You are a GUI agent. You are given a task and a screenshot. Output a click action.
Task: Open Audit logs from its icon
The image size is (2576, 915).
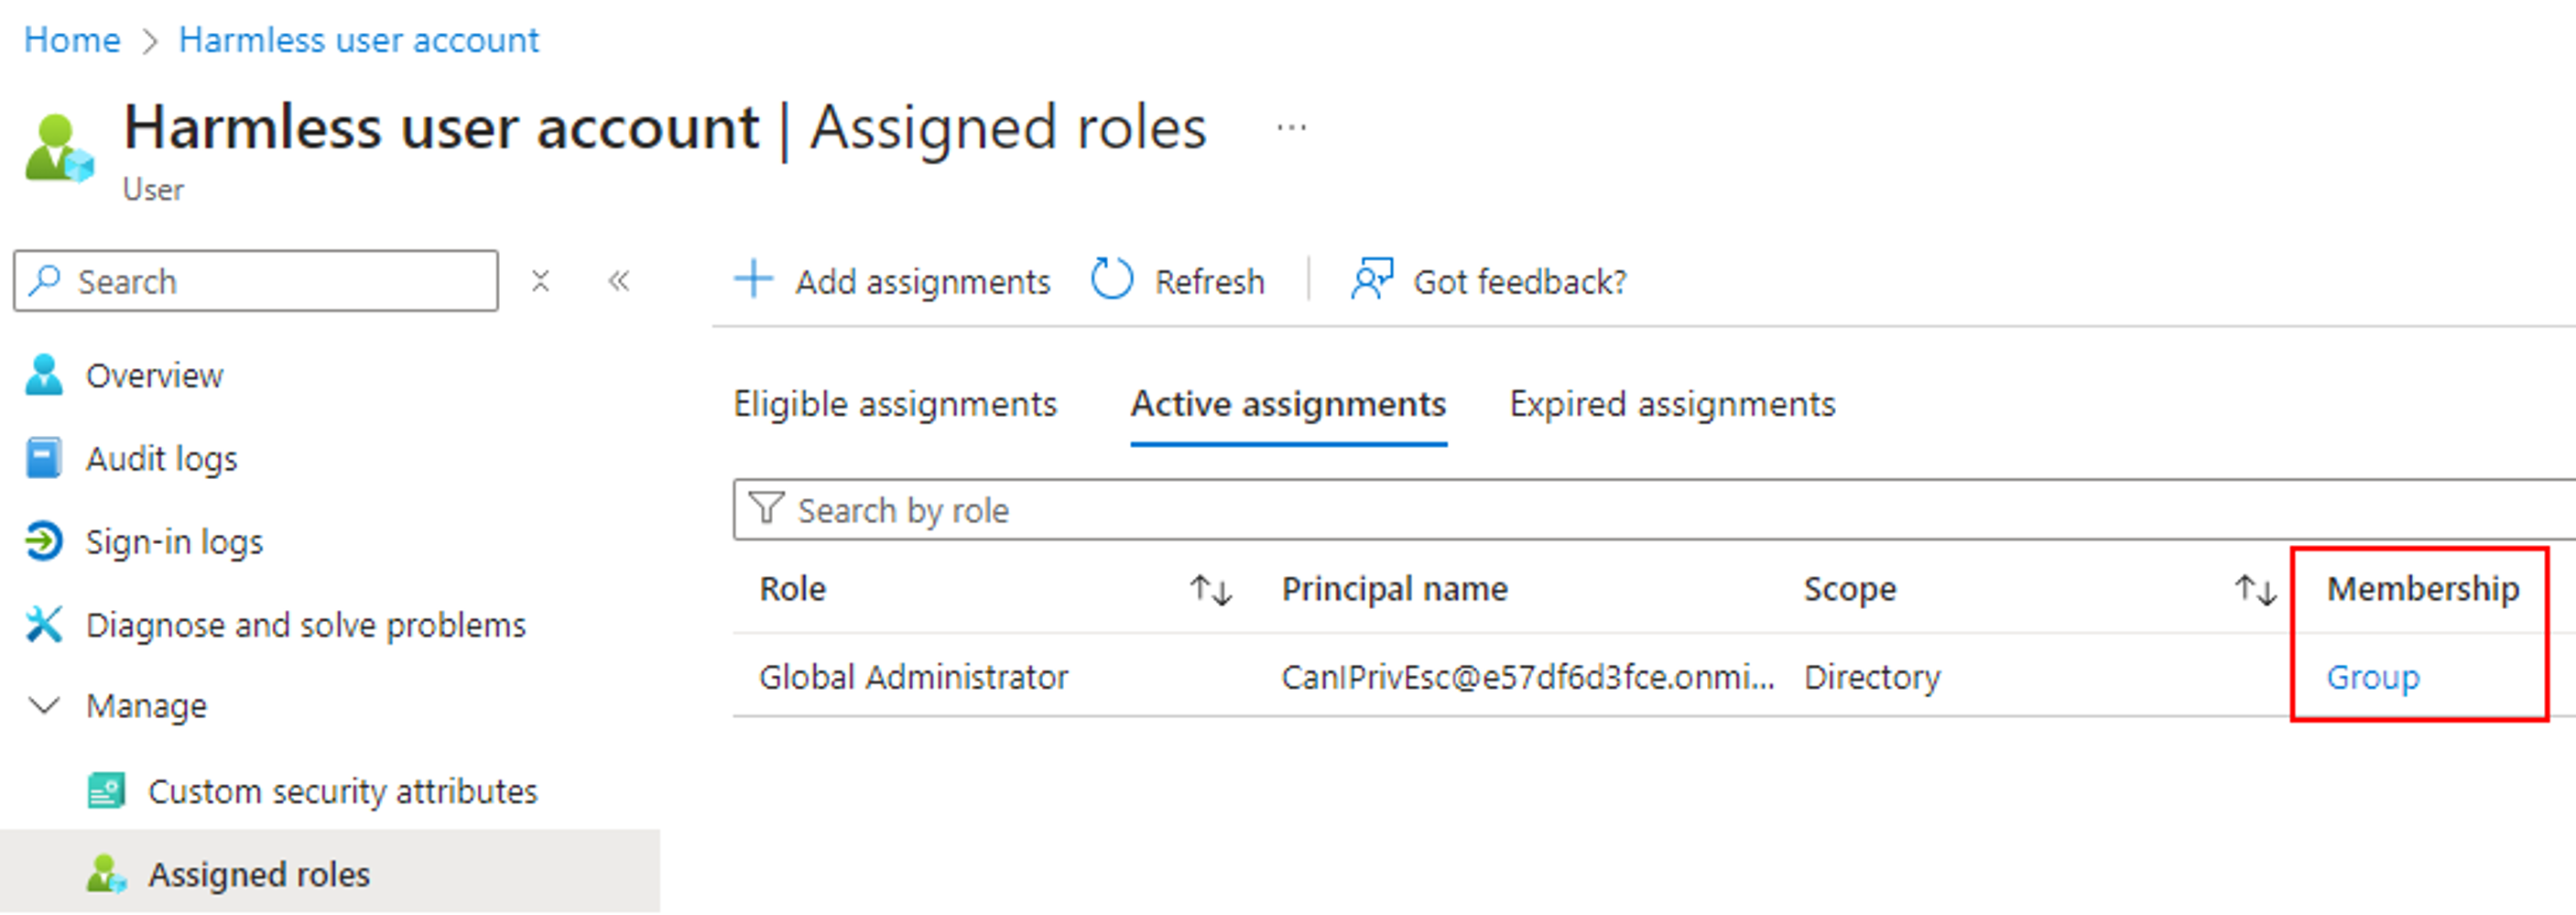pyautogui.click(x=43, y=458)
